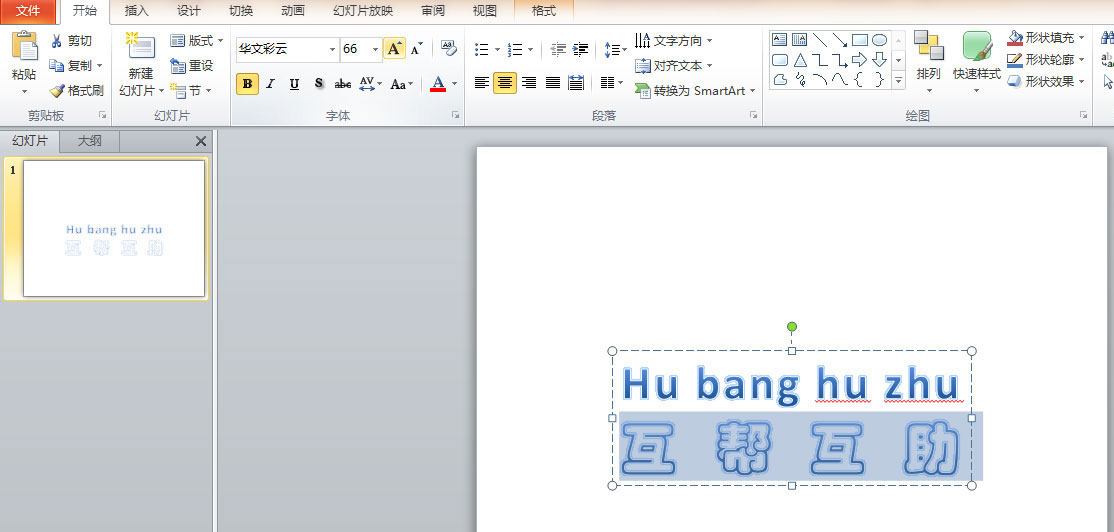1114x532 pixels.
Task: Expand the Shape Fill (形状填充) dropdown
Action: coord(1081,38)
